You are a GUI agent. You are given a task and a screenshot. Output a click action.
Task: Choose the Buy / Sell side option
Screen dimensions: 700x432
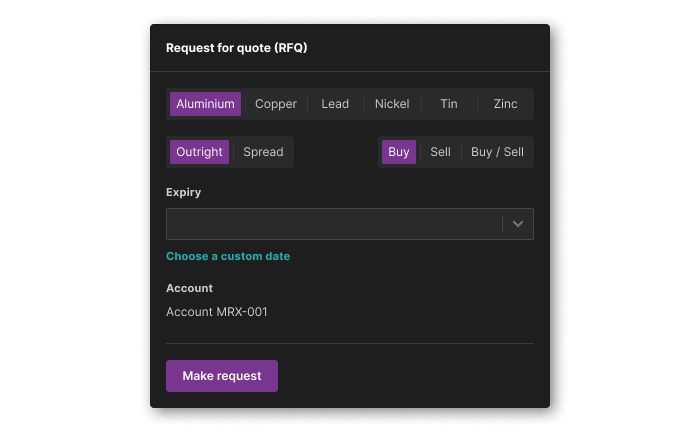click(x=497, y=152)
